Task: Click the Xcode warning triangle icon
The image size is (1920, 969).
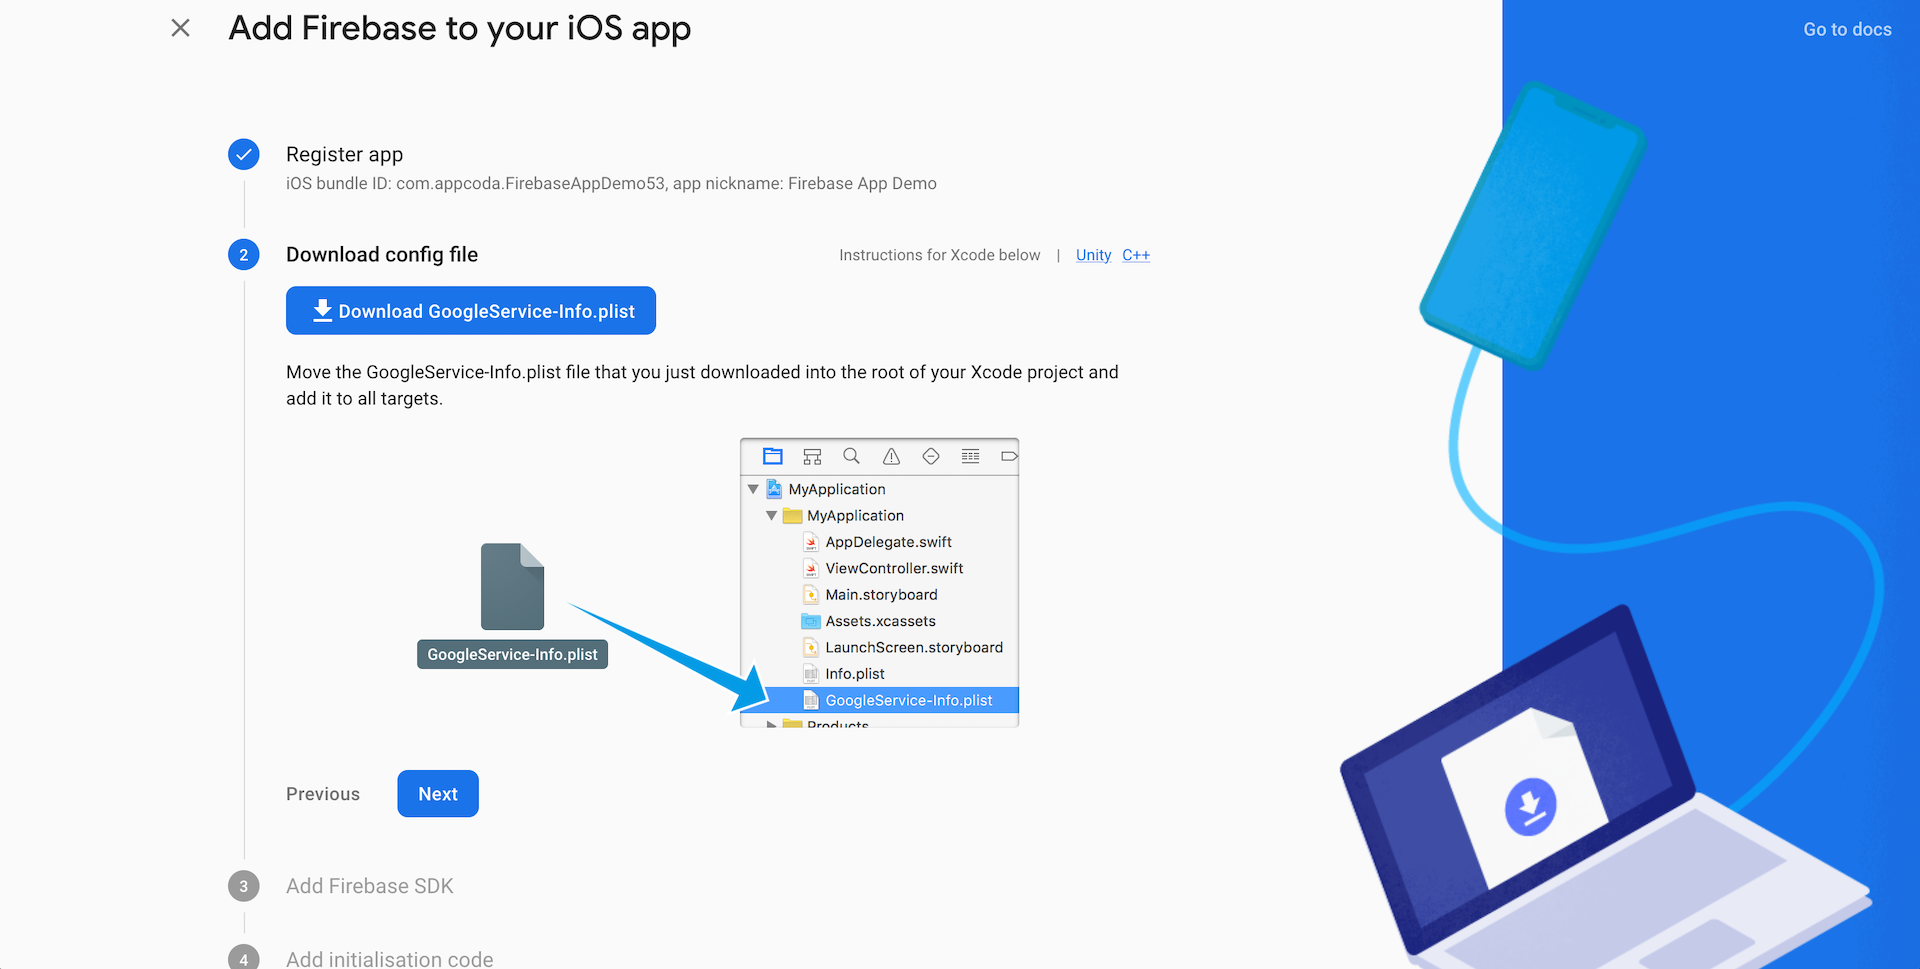Action: tap(891, 457)
